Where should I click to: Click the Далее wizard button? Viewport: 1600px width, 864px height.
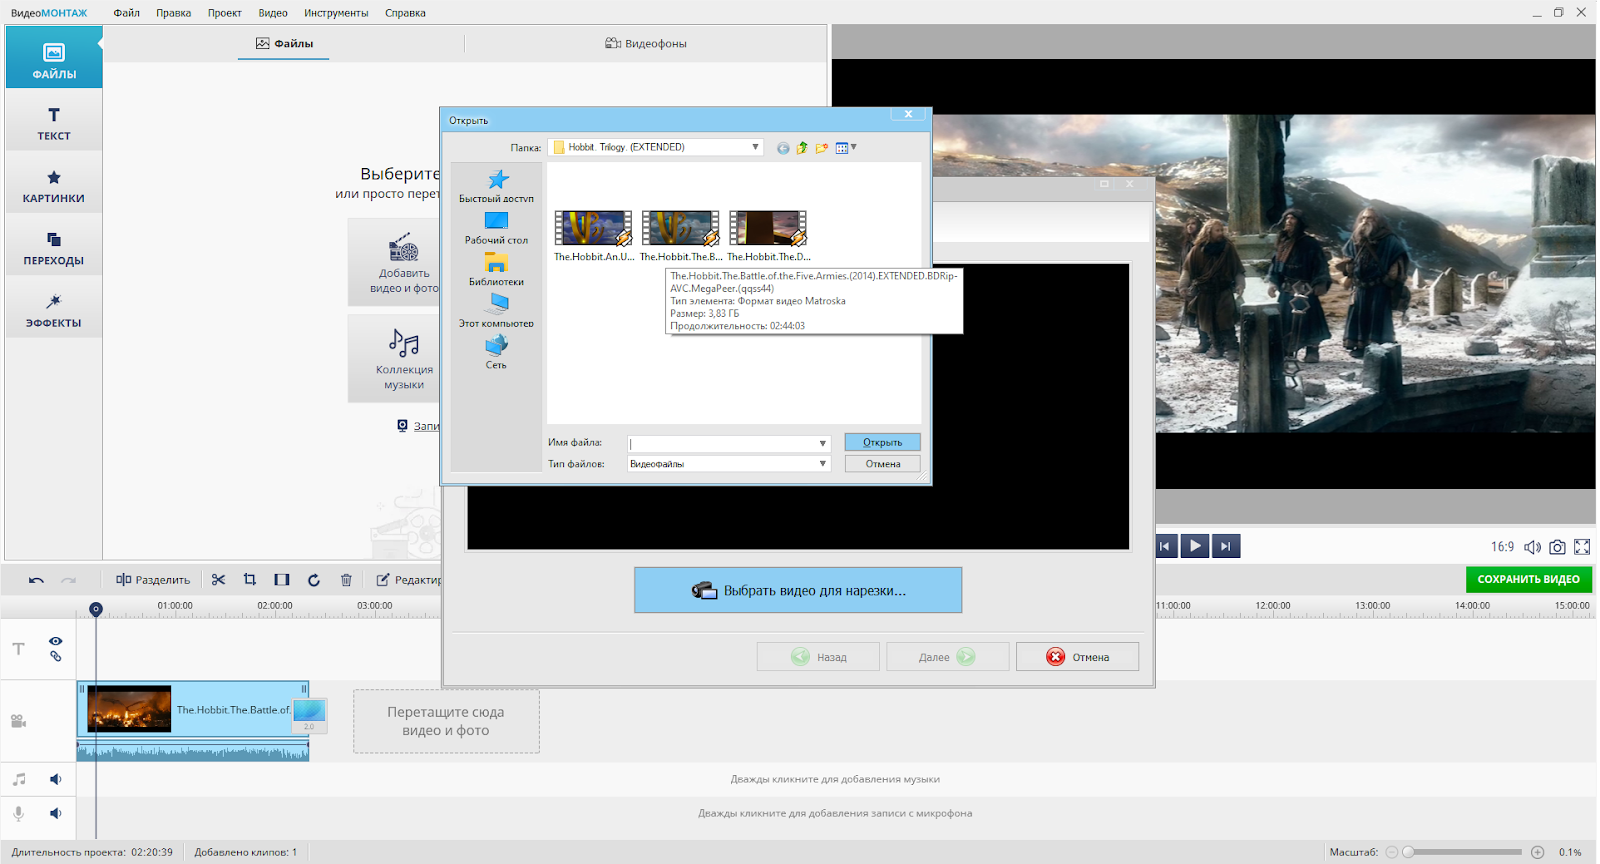point(947,657)
